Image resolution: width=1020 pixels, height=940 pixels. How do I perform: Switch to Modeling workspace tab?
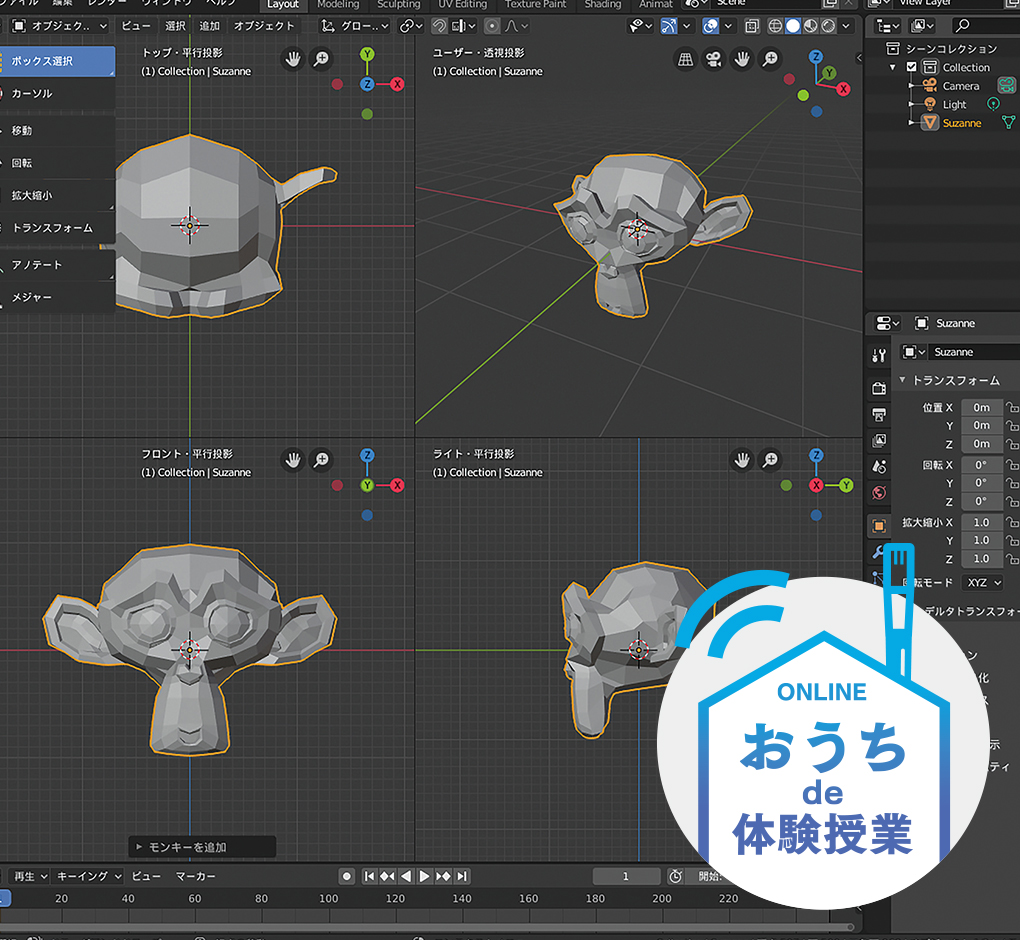coord(338,5)
